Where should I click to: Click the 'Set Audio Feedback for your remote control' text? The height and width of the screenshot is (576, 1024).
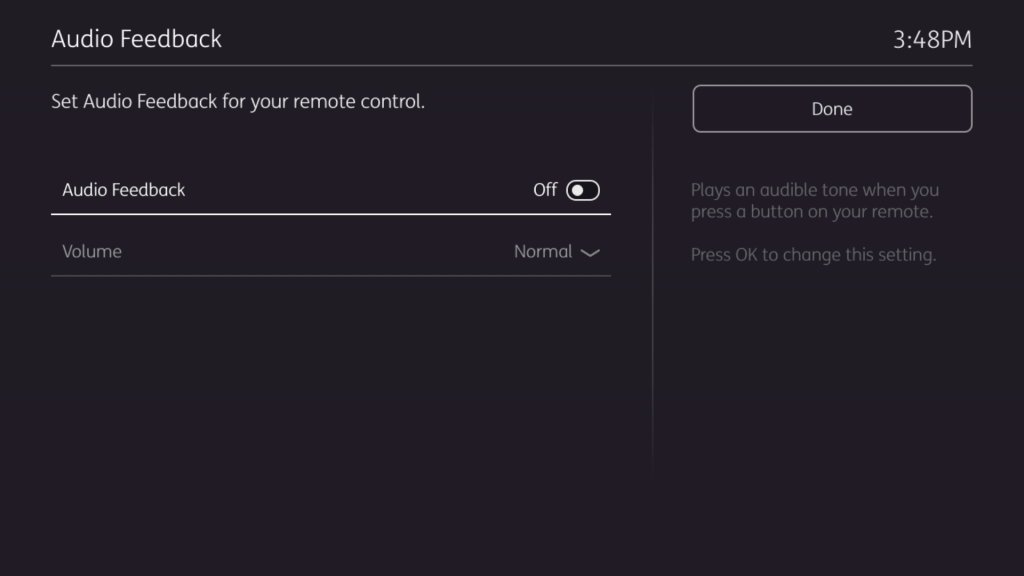(238, 101)
